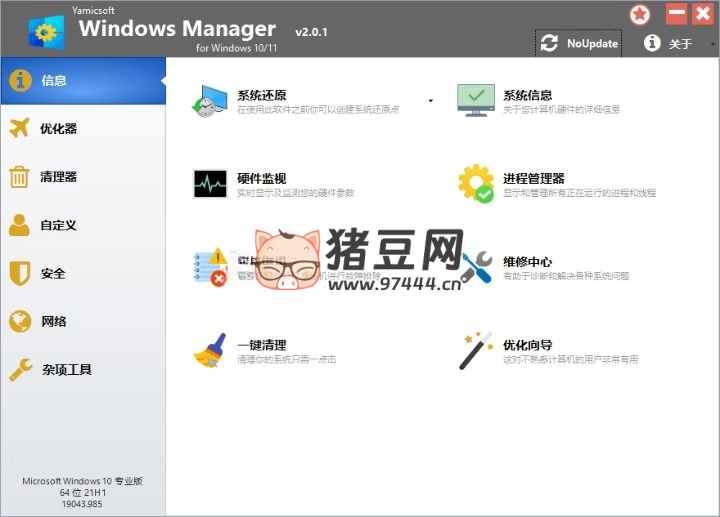The width and height of the screenshot is (720, 517).
Task: Expand the dropdown arrow beside 系统还原
Action: tap(430, 101)
